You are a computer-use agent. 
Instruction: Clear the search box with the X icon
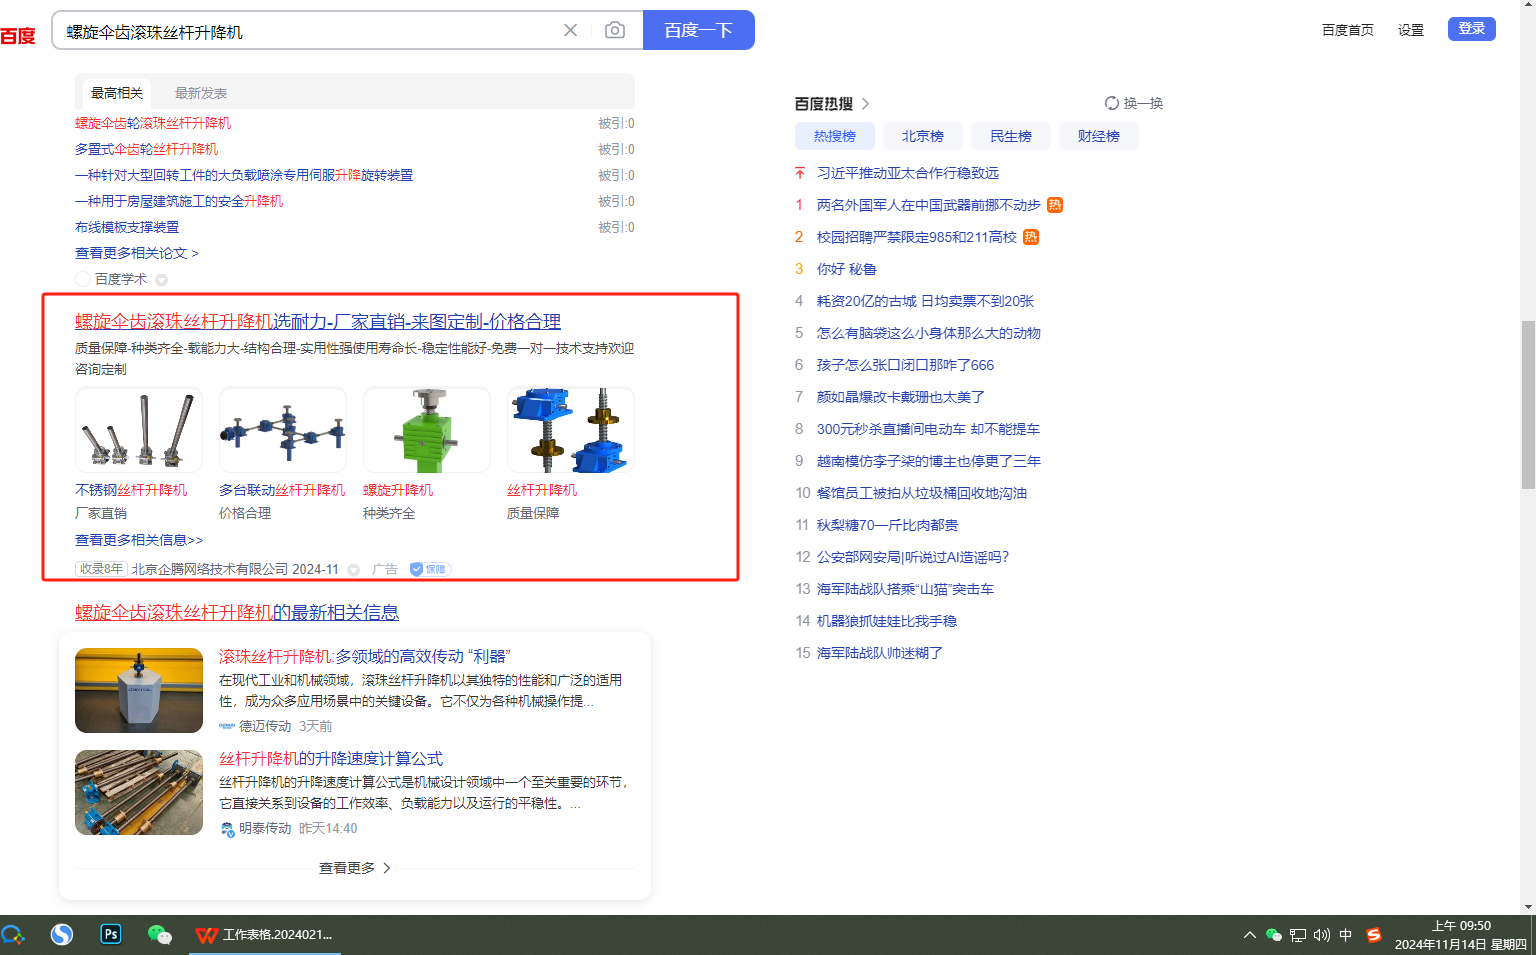point(570,30)
